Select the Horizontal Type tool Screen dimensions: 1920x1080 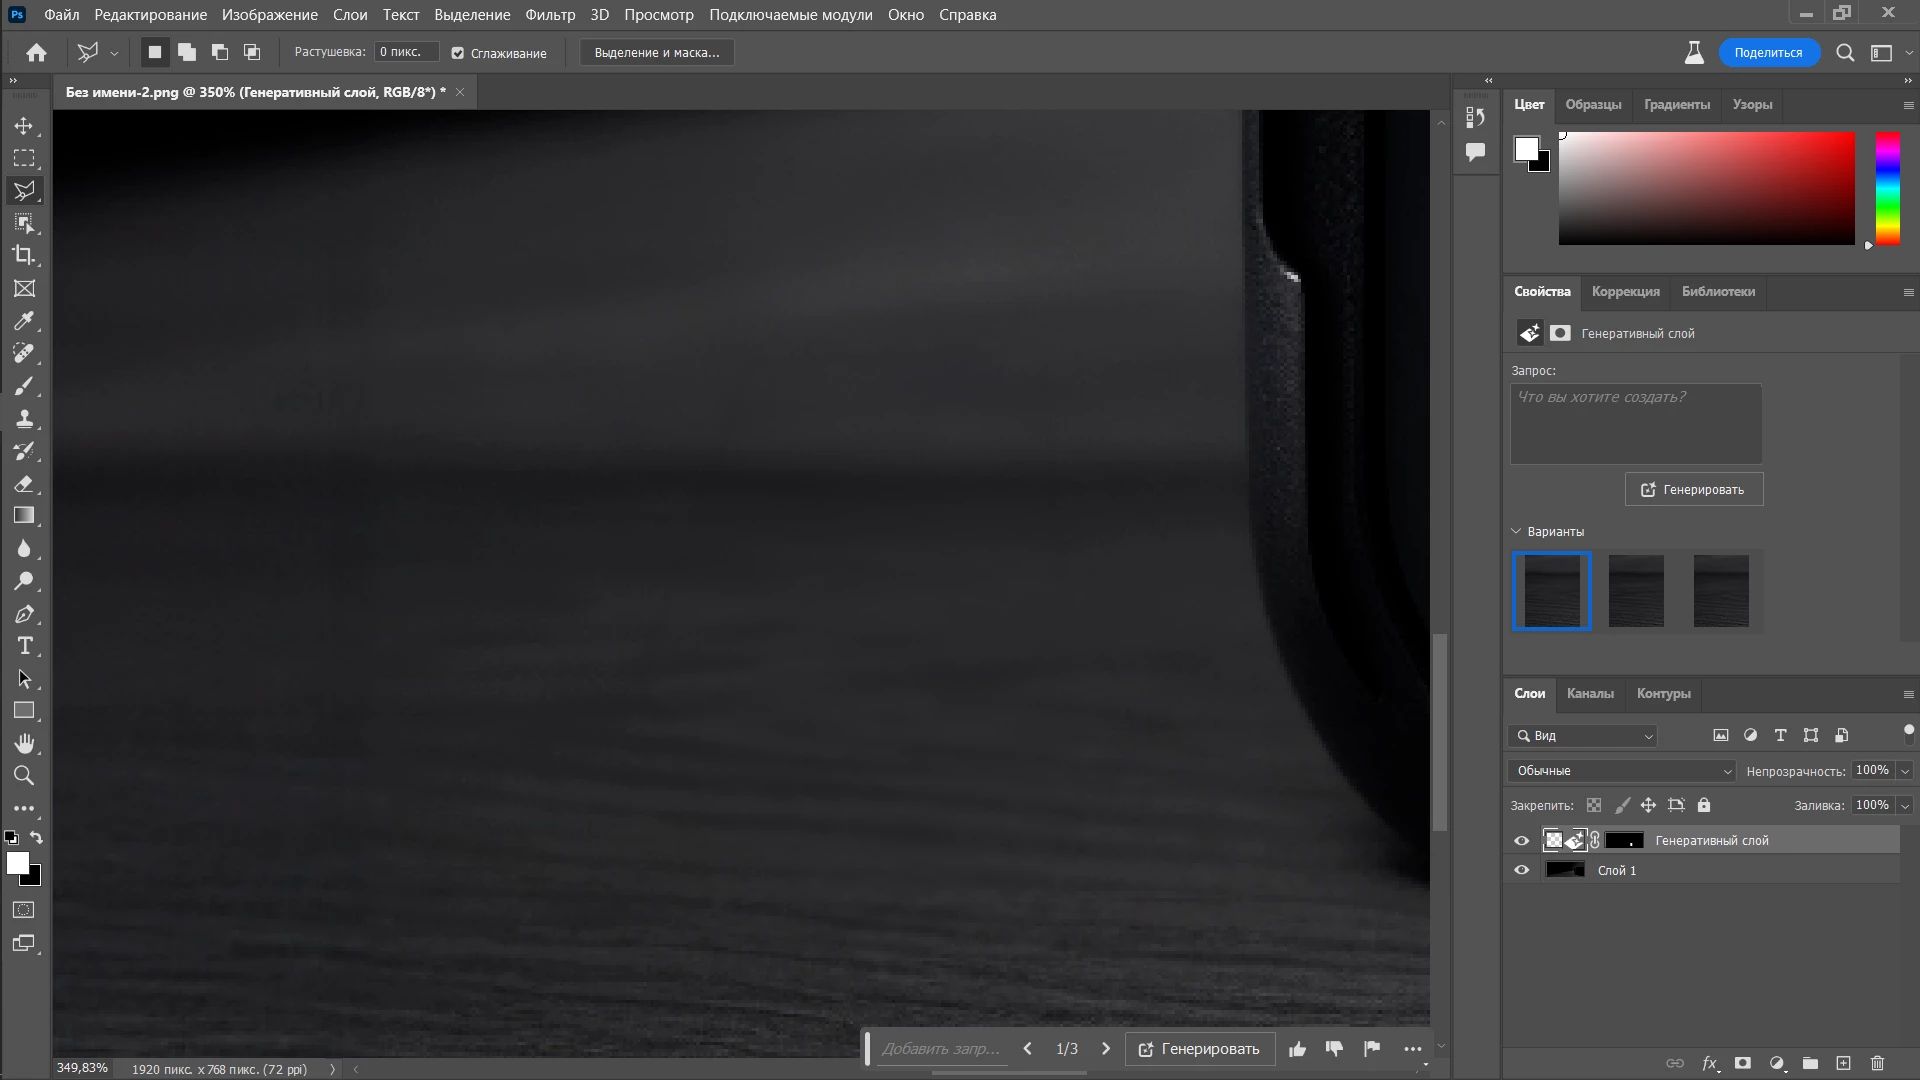(x=24, y=646)
